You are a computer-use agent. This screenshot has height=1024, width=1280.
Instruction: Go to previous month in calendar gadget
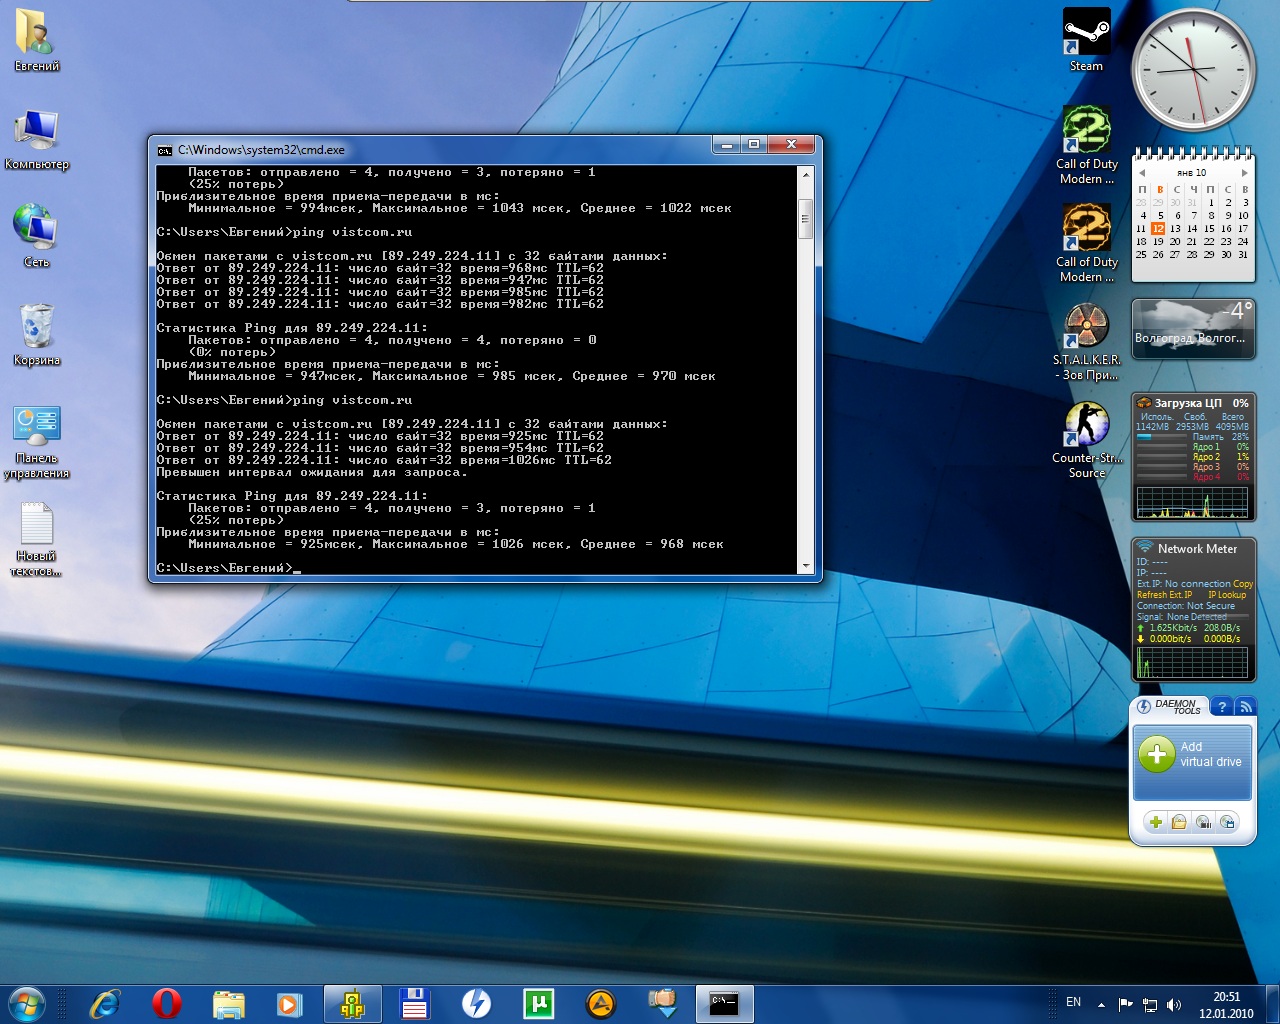click(x=1142, y=173)
